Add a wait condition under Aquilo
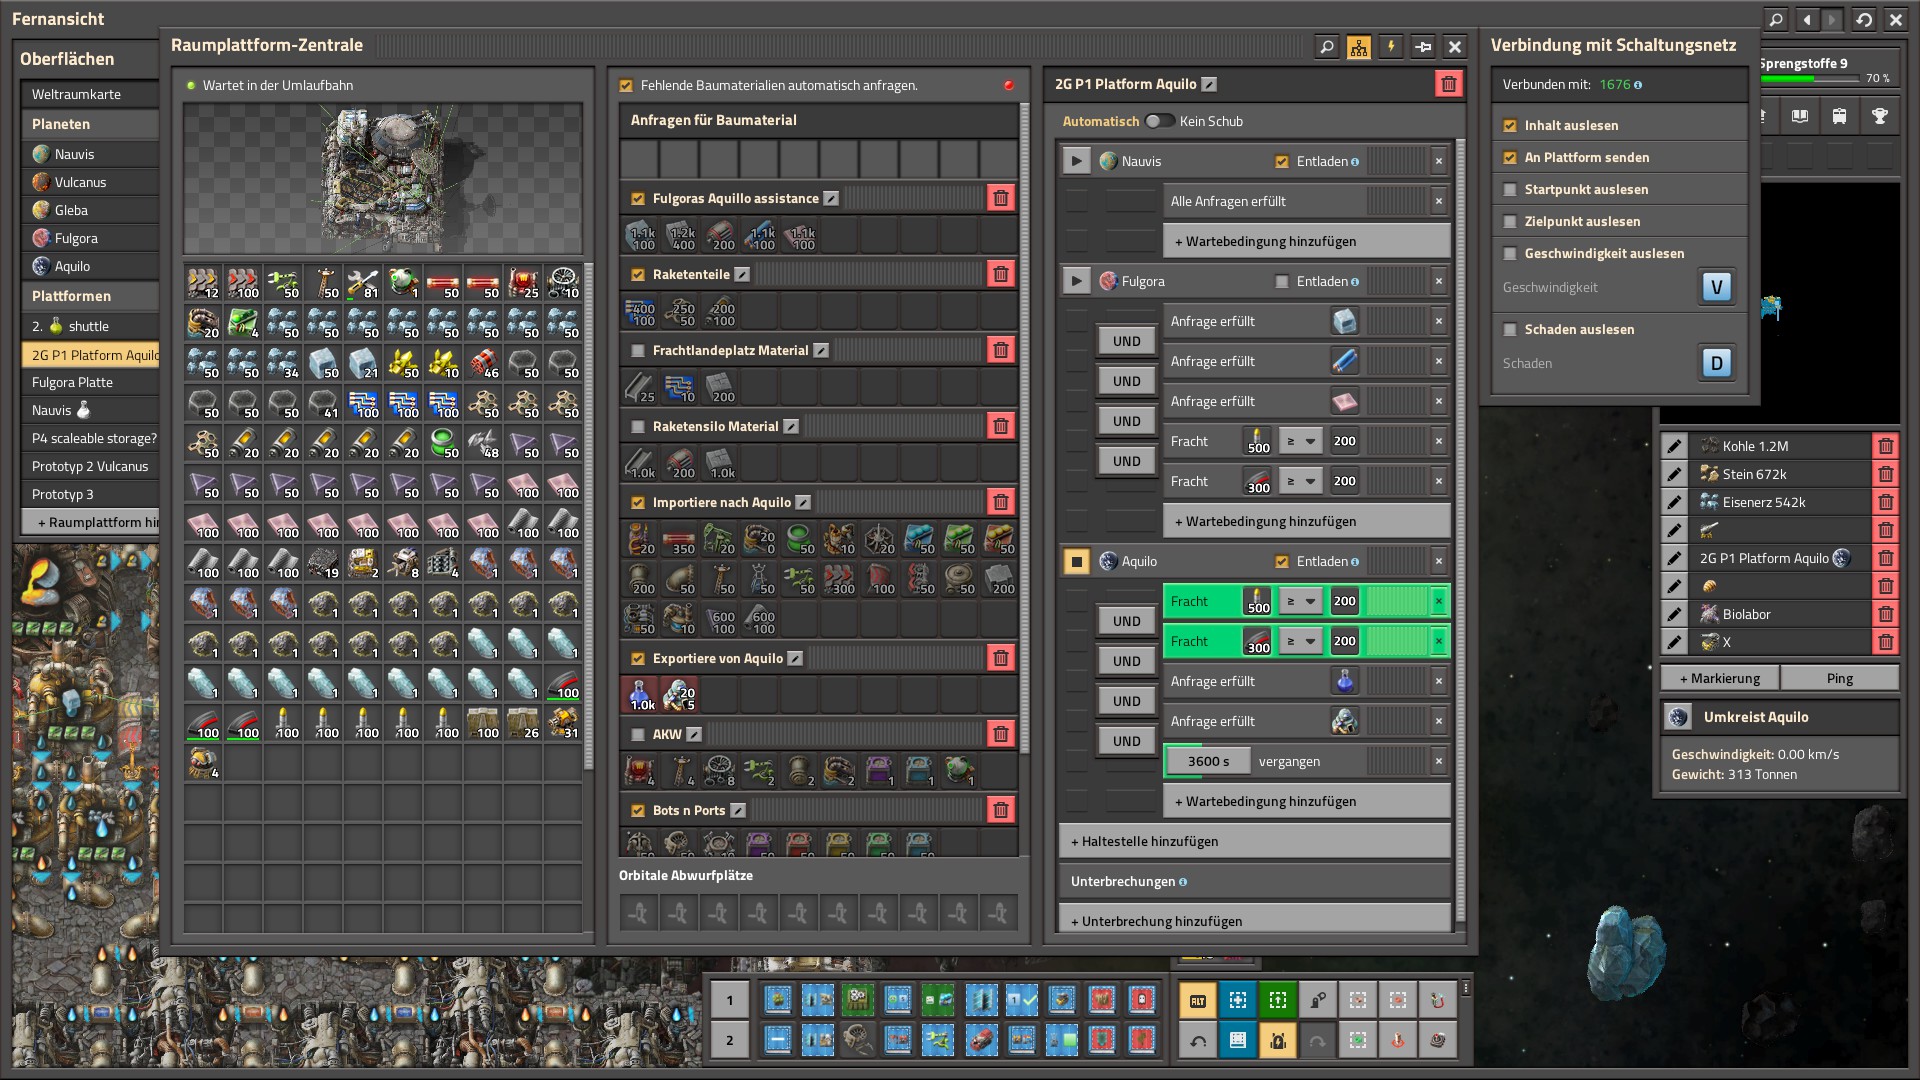The height and width of the screenshot is (1080, 1920). pyautogui.click(x=1306, y=801)
